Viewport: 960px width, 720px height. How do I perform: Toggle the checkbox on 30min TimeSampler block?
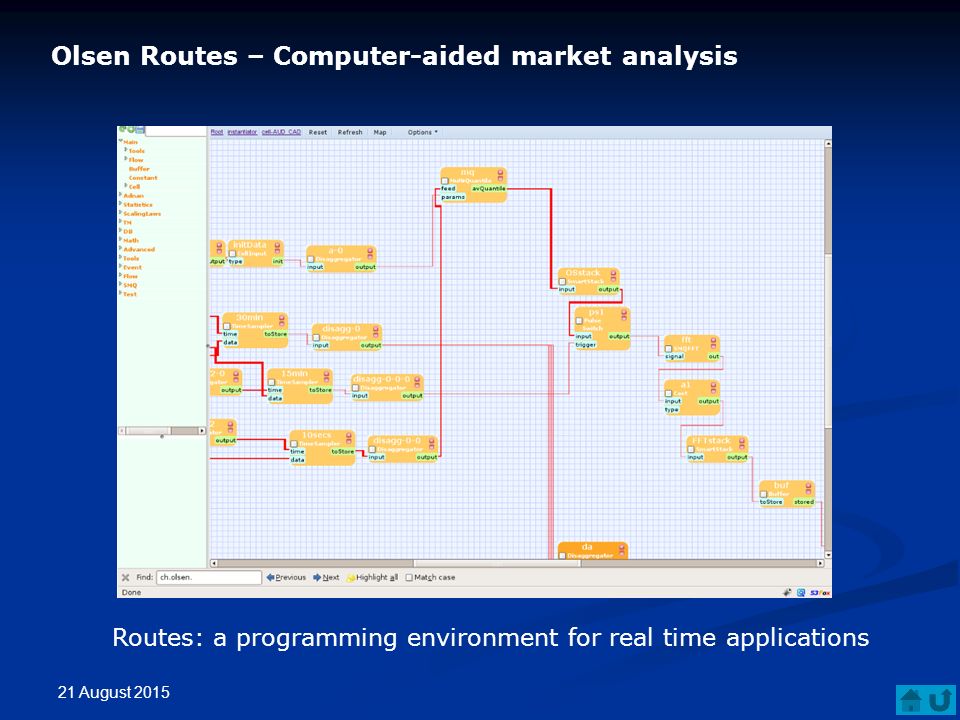coord(227,326)
